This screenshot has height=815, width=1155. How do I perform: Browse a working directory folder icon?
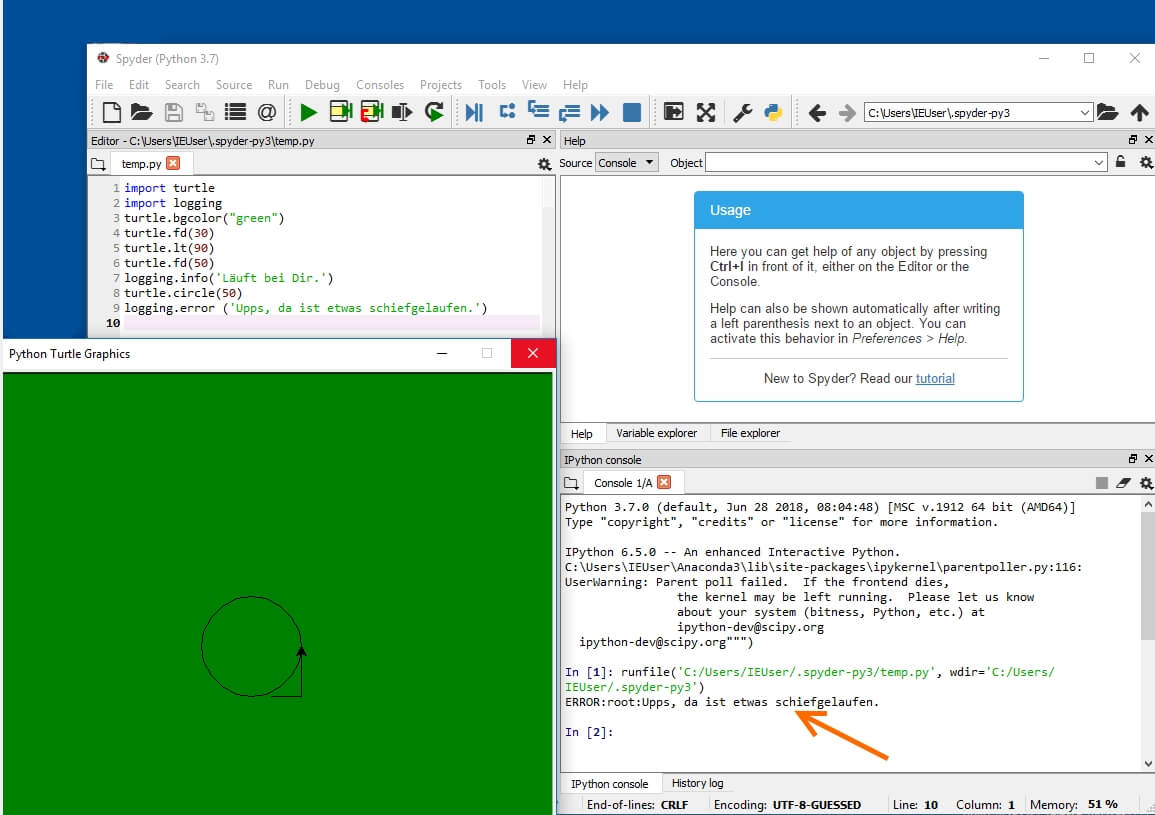(x=1107, y=112)
